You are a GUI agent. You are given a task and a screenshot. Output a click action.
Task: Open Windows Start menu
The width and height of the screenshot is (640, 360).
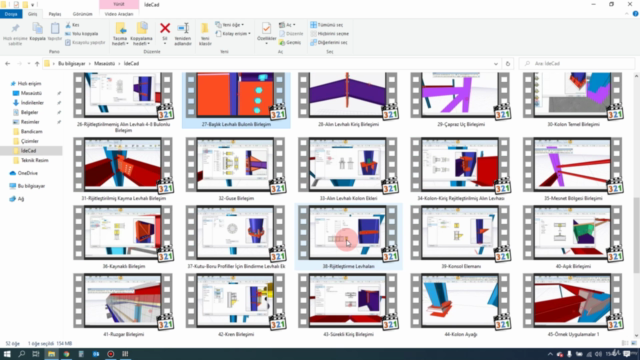pos(7,354)
